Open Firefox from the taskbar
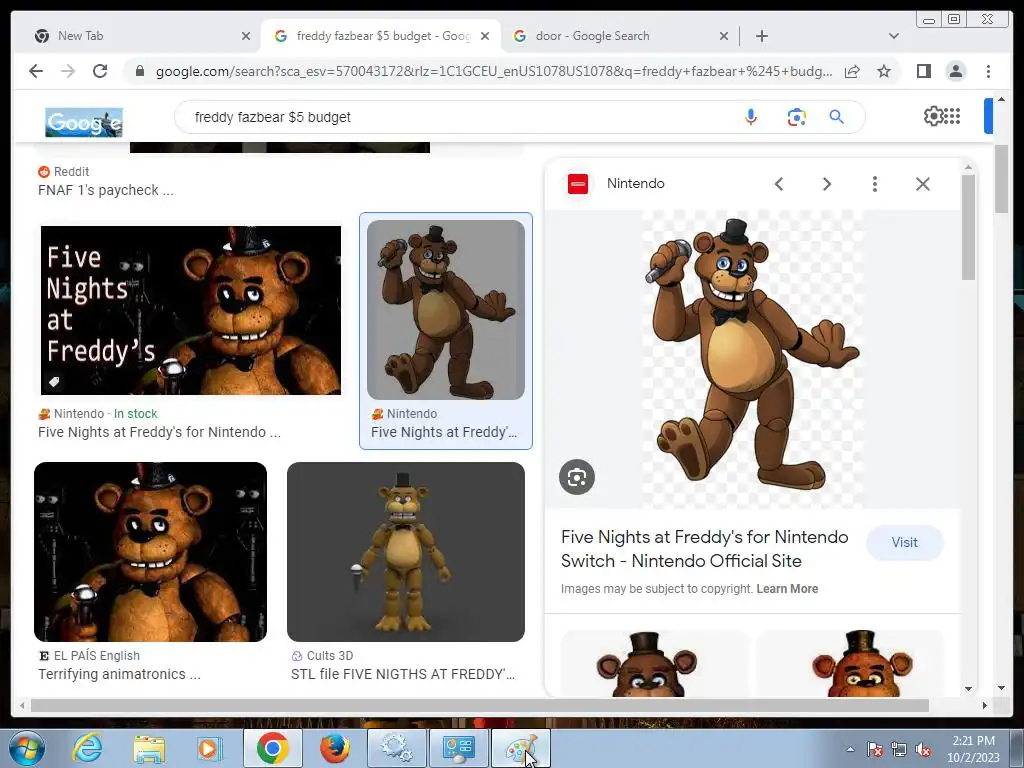Viewport: 1024px width, 768px height. click(334, 748)
